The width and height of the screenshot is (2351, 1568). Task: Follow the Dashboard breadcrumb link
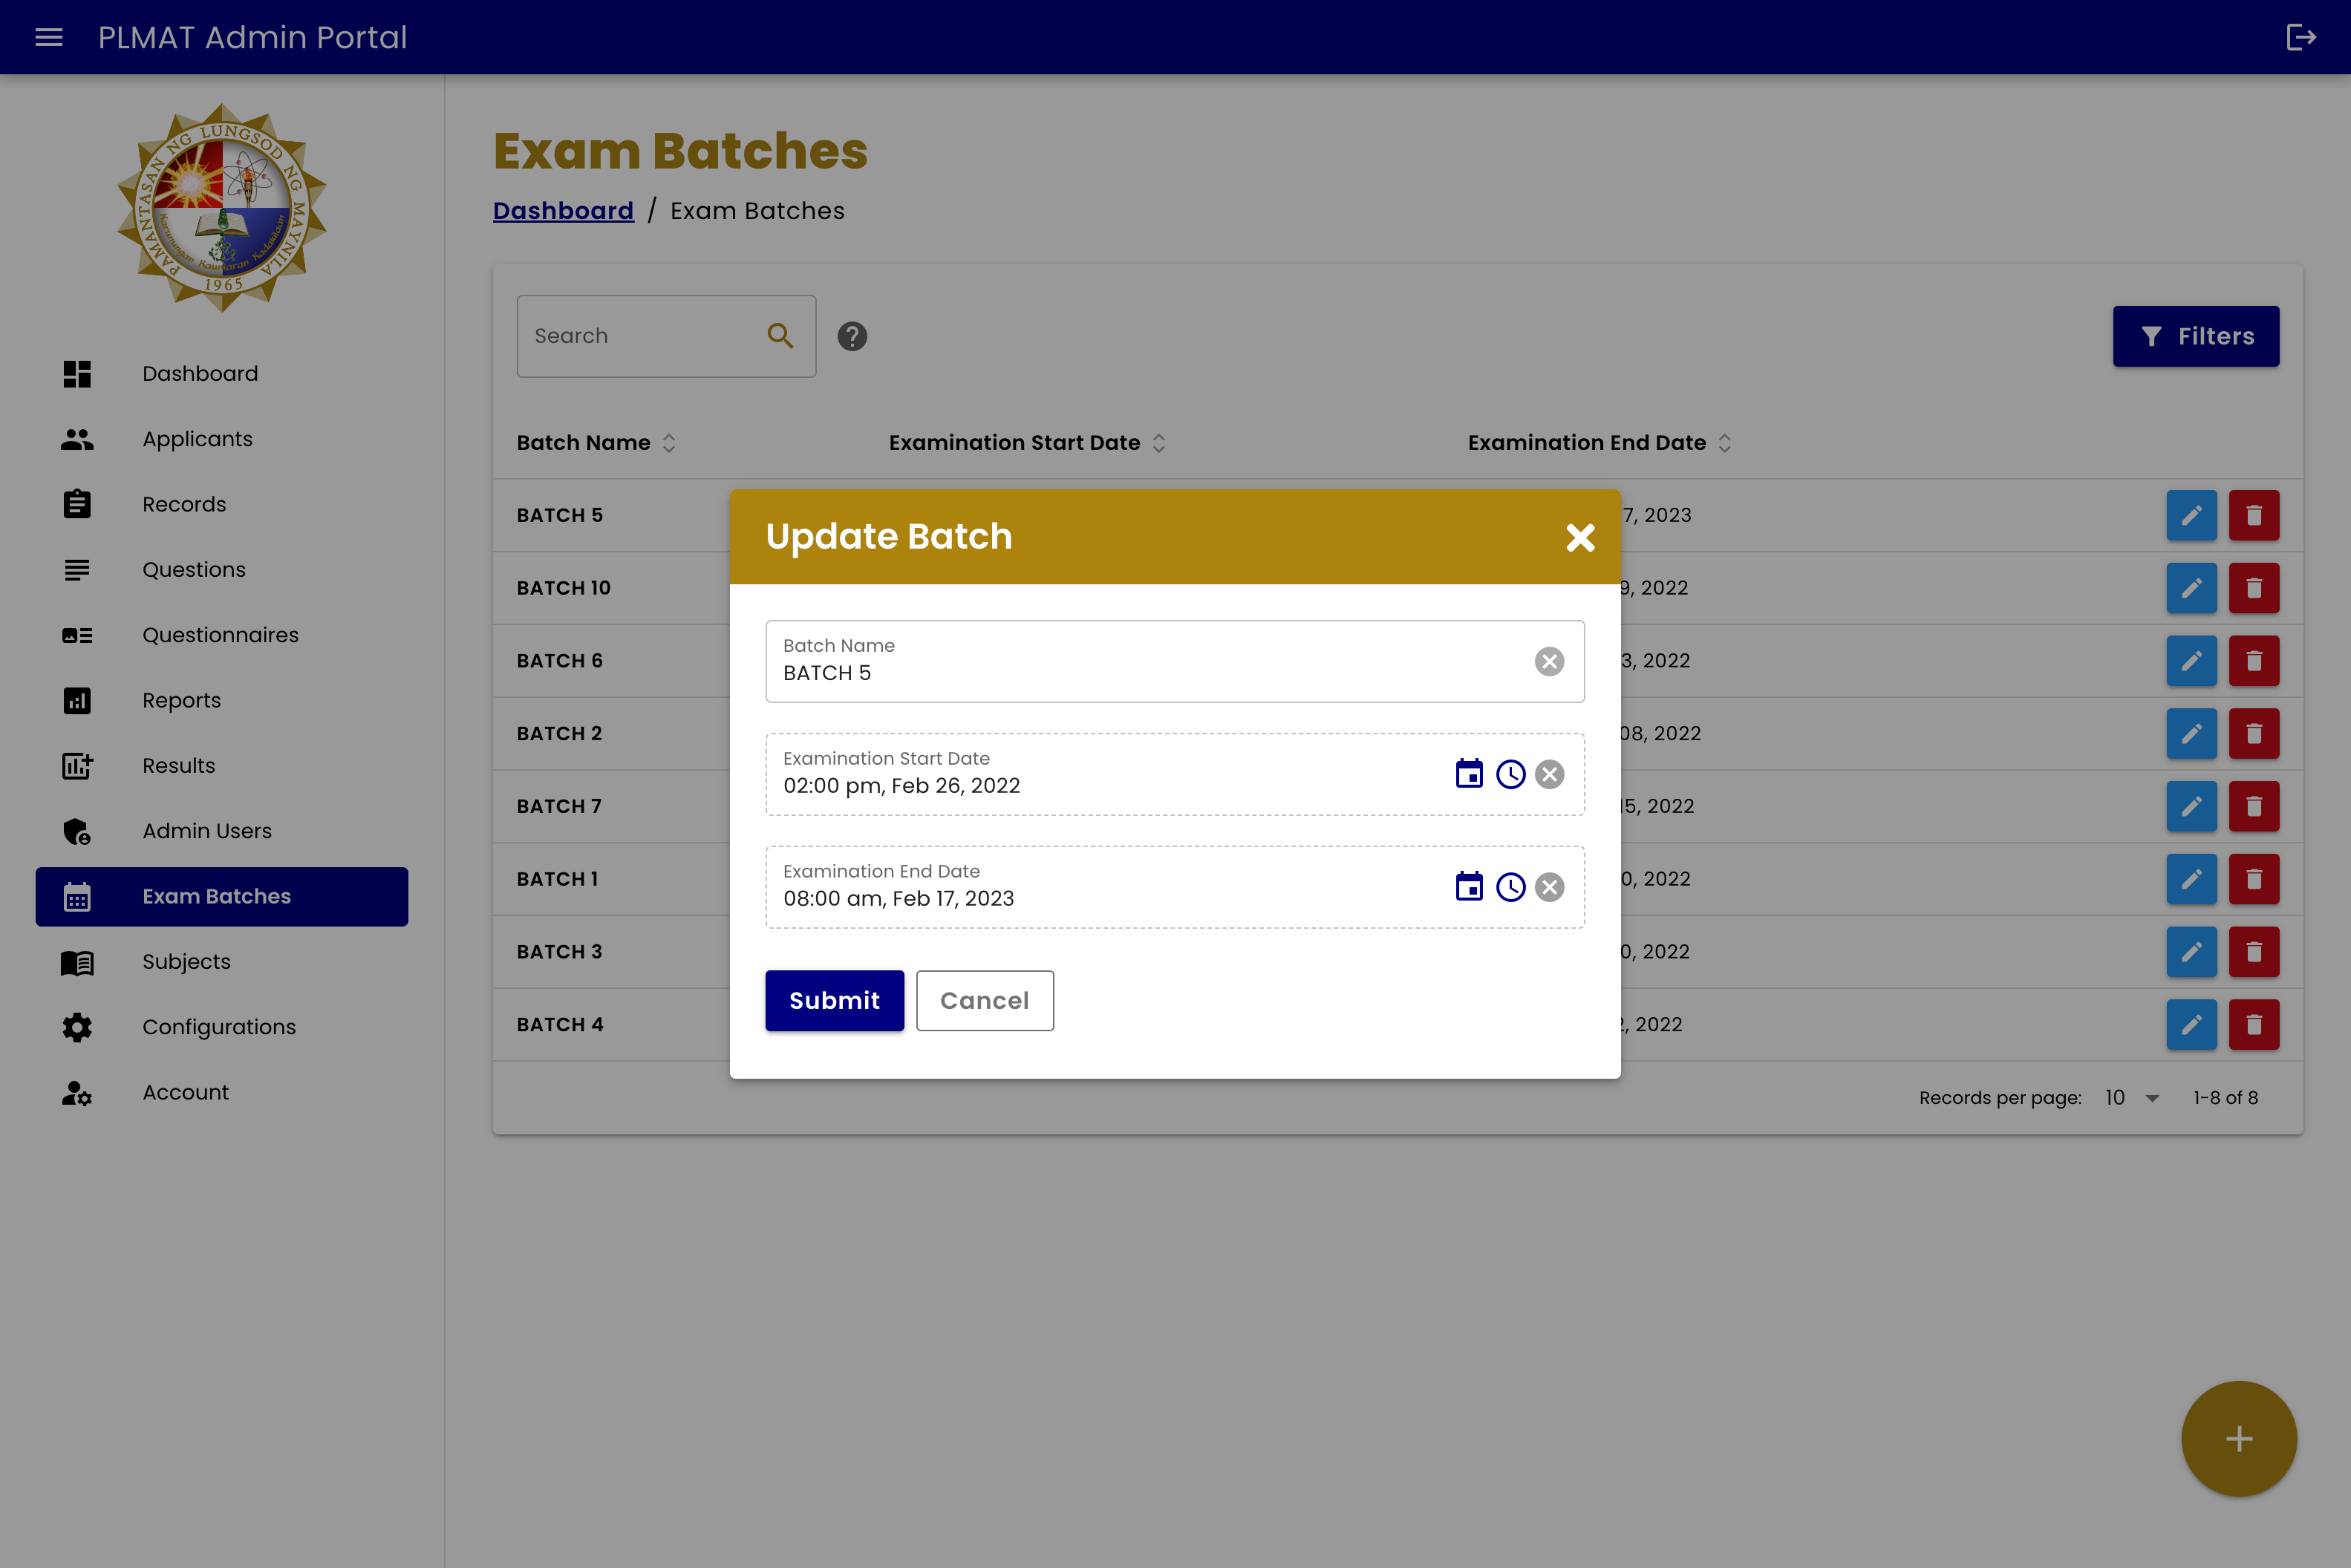click(563, 211)
